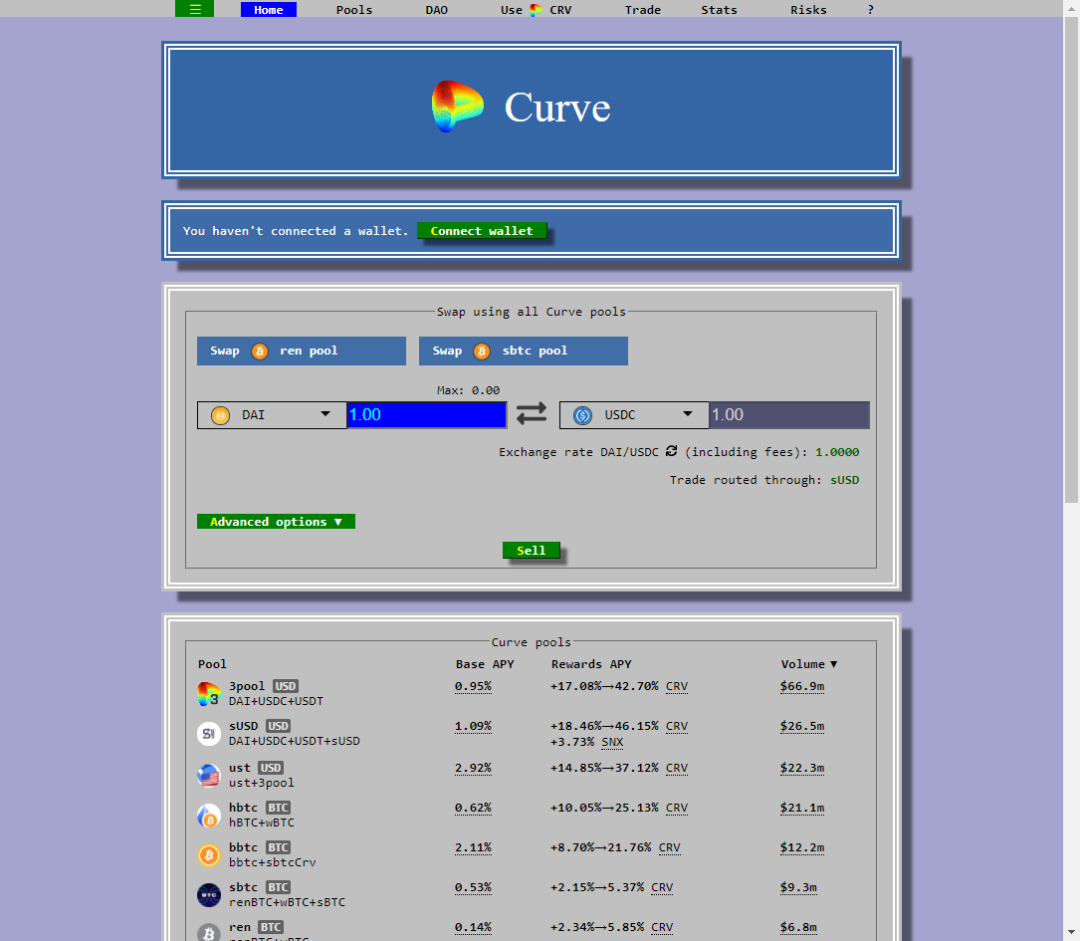
Task: Click the Base APY column header
Action: point(485,664)
